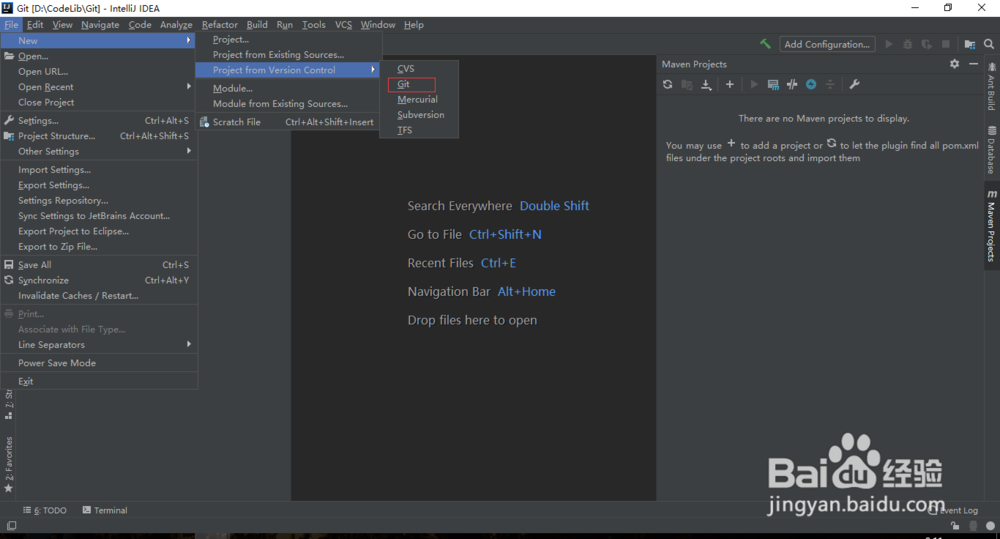Click Collapse All icon in Maven toolbar
The height and width of the screenshot is (539, 1000).
pyautogui.click(x=830, y=84)
